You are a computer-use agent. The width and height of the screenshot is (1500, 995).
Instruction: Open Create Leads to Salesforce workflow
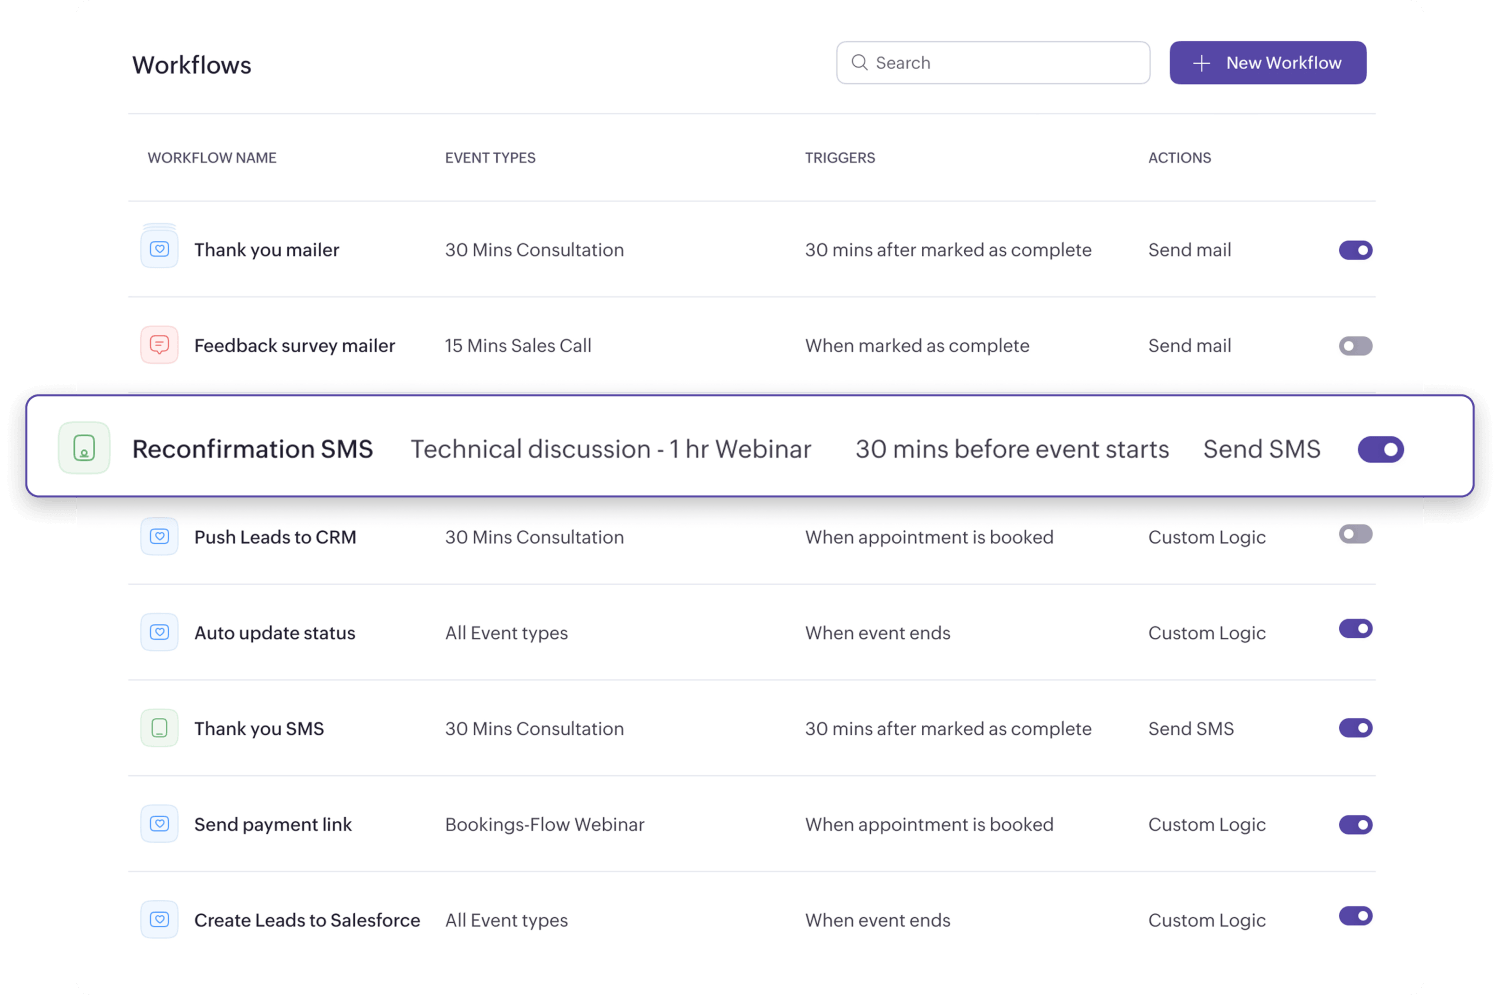click(x=307, y=920)
